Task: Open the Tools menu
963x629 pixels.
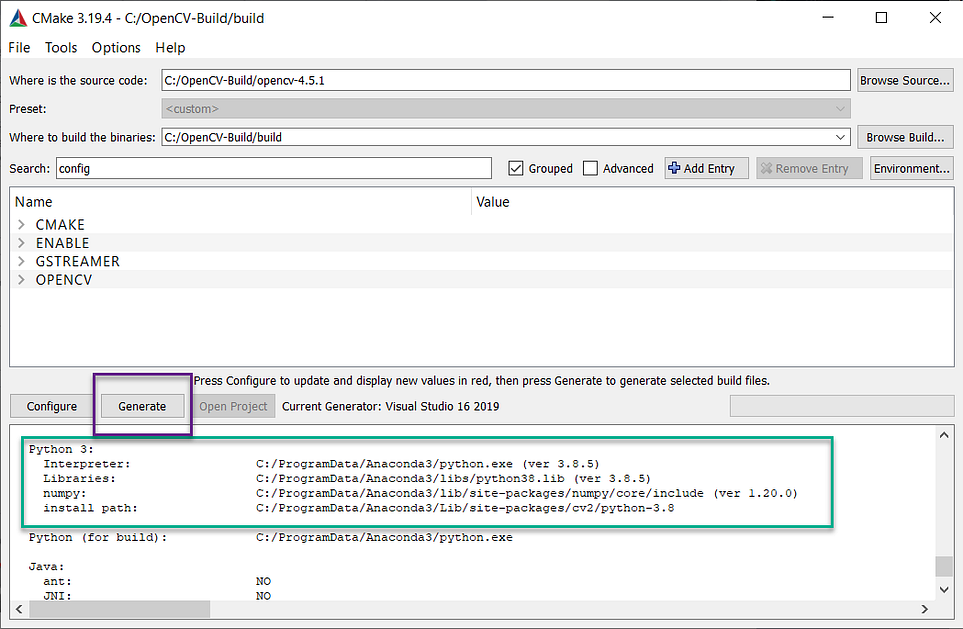Action: [x=61, y=47]
